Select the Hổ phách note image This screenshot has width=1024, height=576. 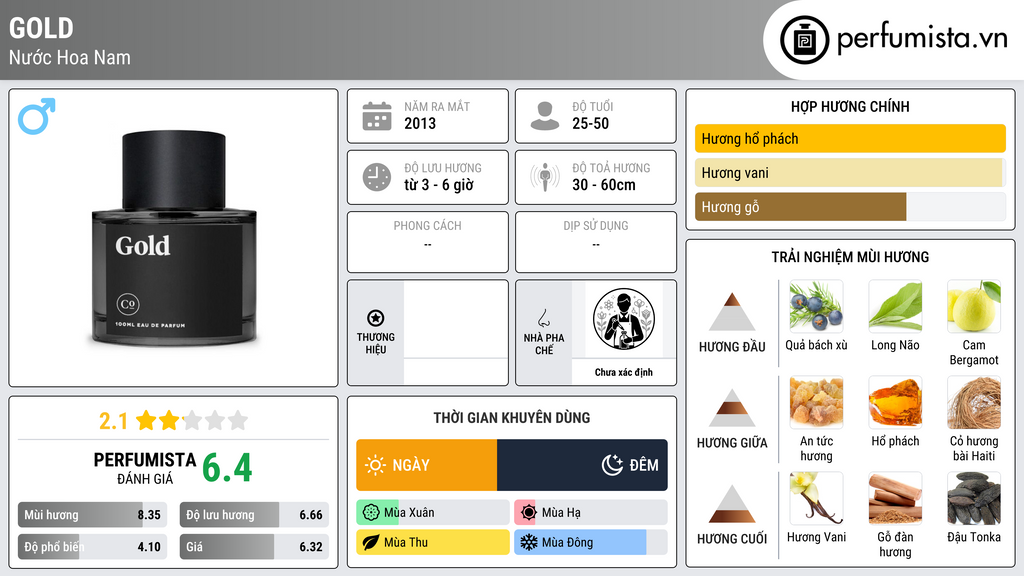click(x=895, y=402)
